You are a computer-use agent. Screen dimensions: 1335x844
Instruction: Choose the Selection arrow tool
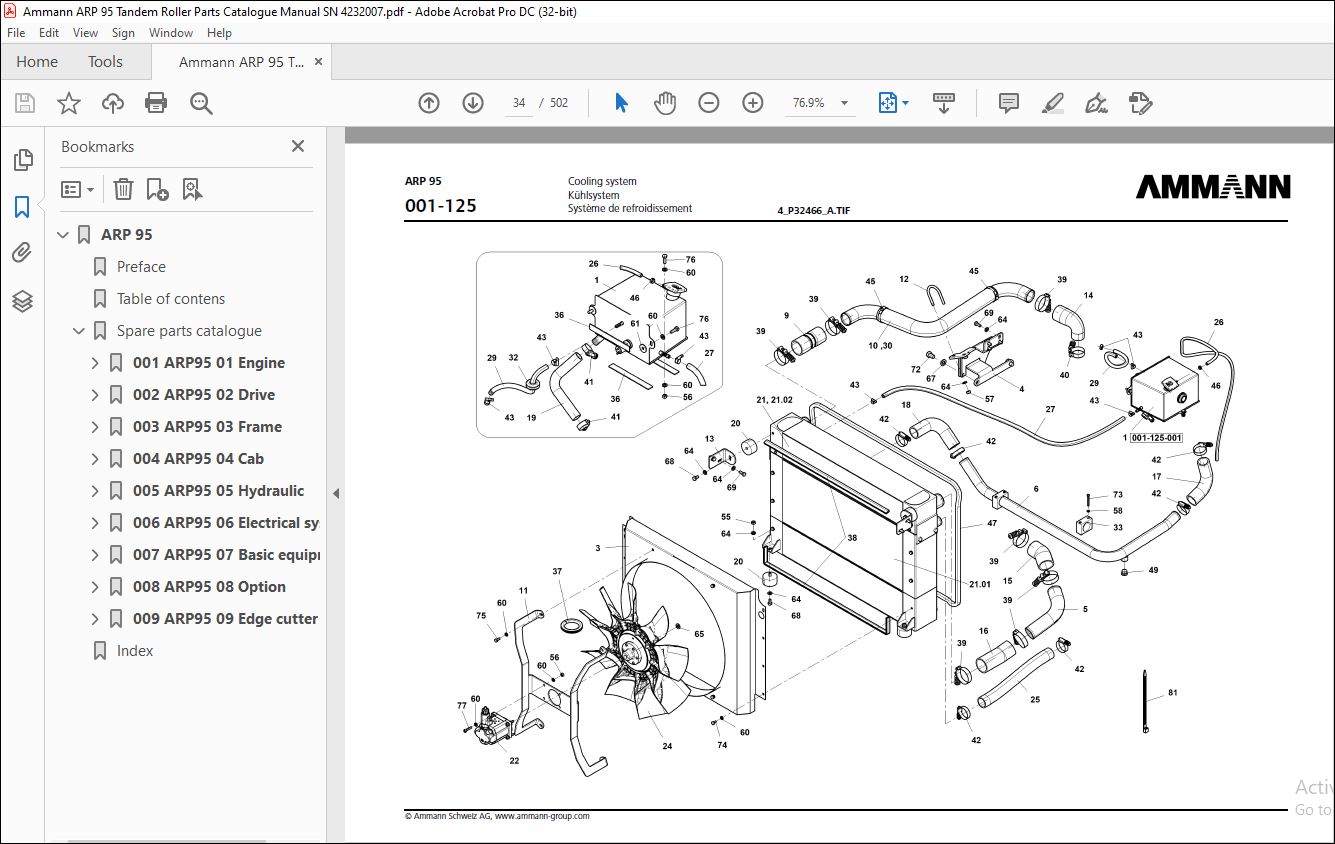[621, 103]
